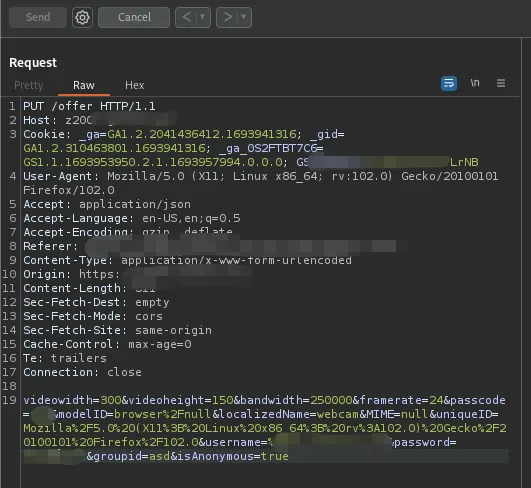This screenshot has height=488, width=531.
Task: Click the User-Agent header line
Action: click(260, 183)
